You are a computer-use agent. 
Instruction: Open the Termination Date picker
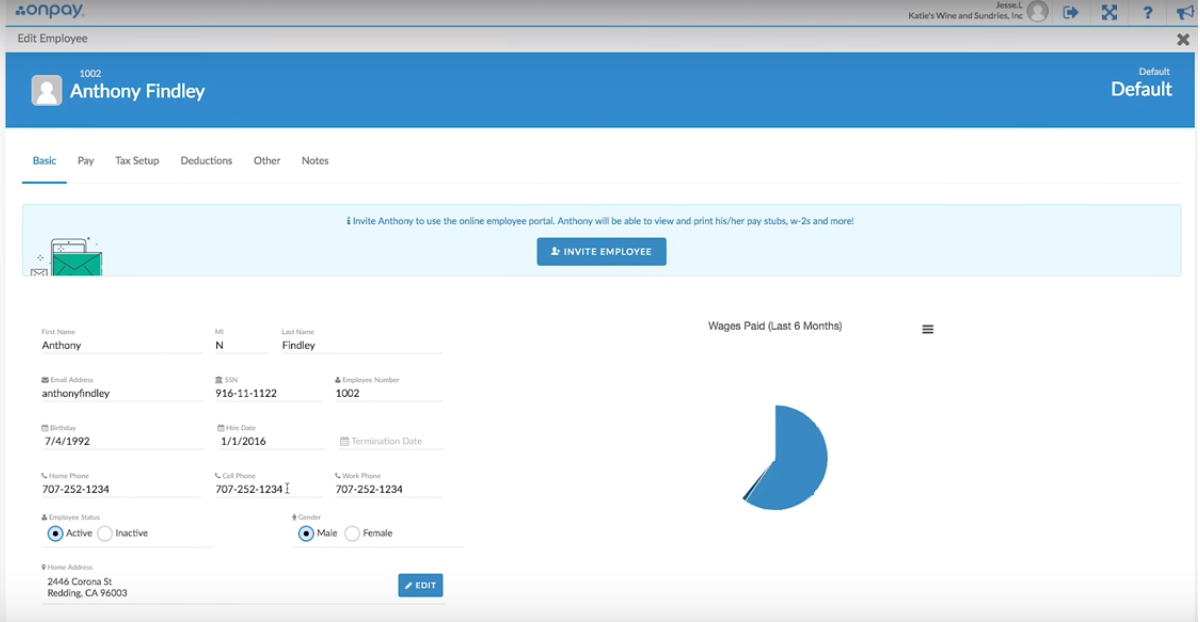click(390, 441)
